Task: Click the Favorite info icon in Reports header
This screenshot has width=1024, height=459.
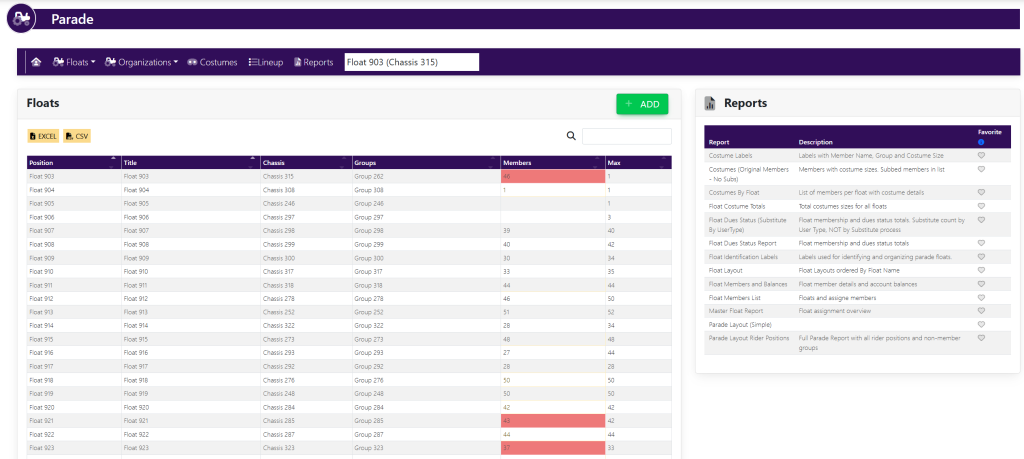Action: click(981, 142)
